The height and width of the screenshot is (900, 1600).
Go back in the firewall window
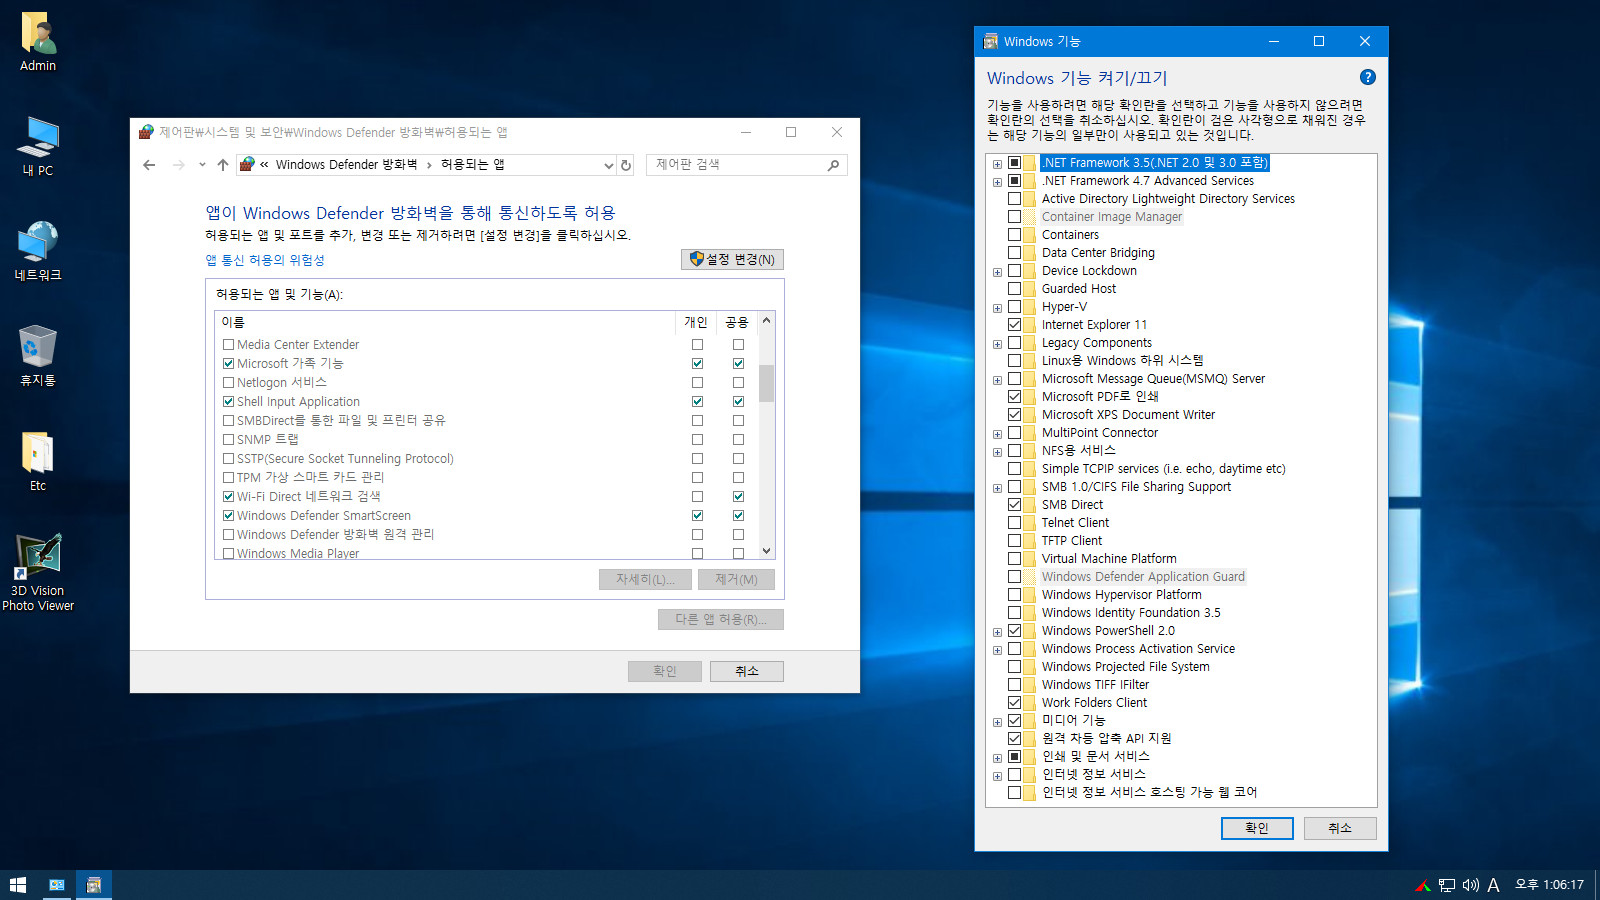tap(149, 165)
